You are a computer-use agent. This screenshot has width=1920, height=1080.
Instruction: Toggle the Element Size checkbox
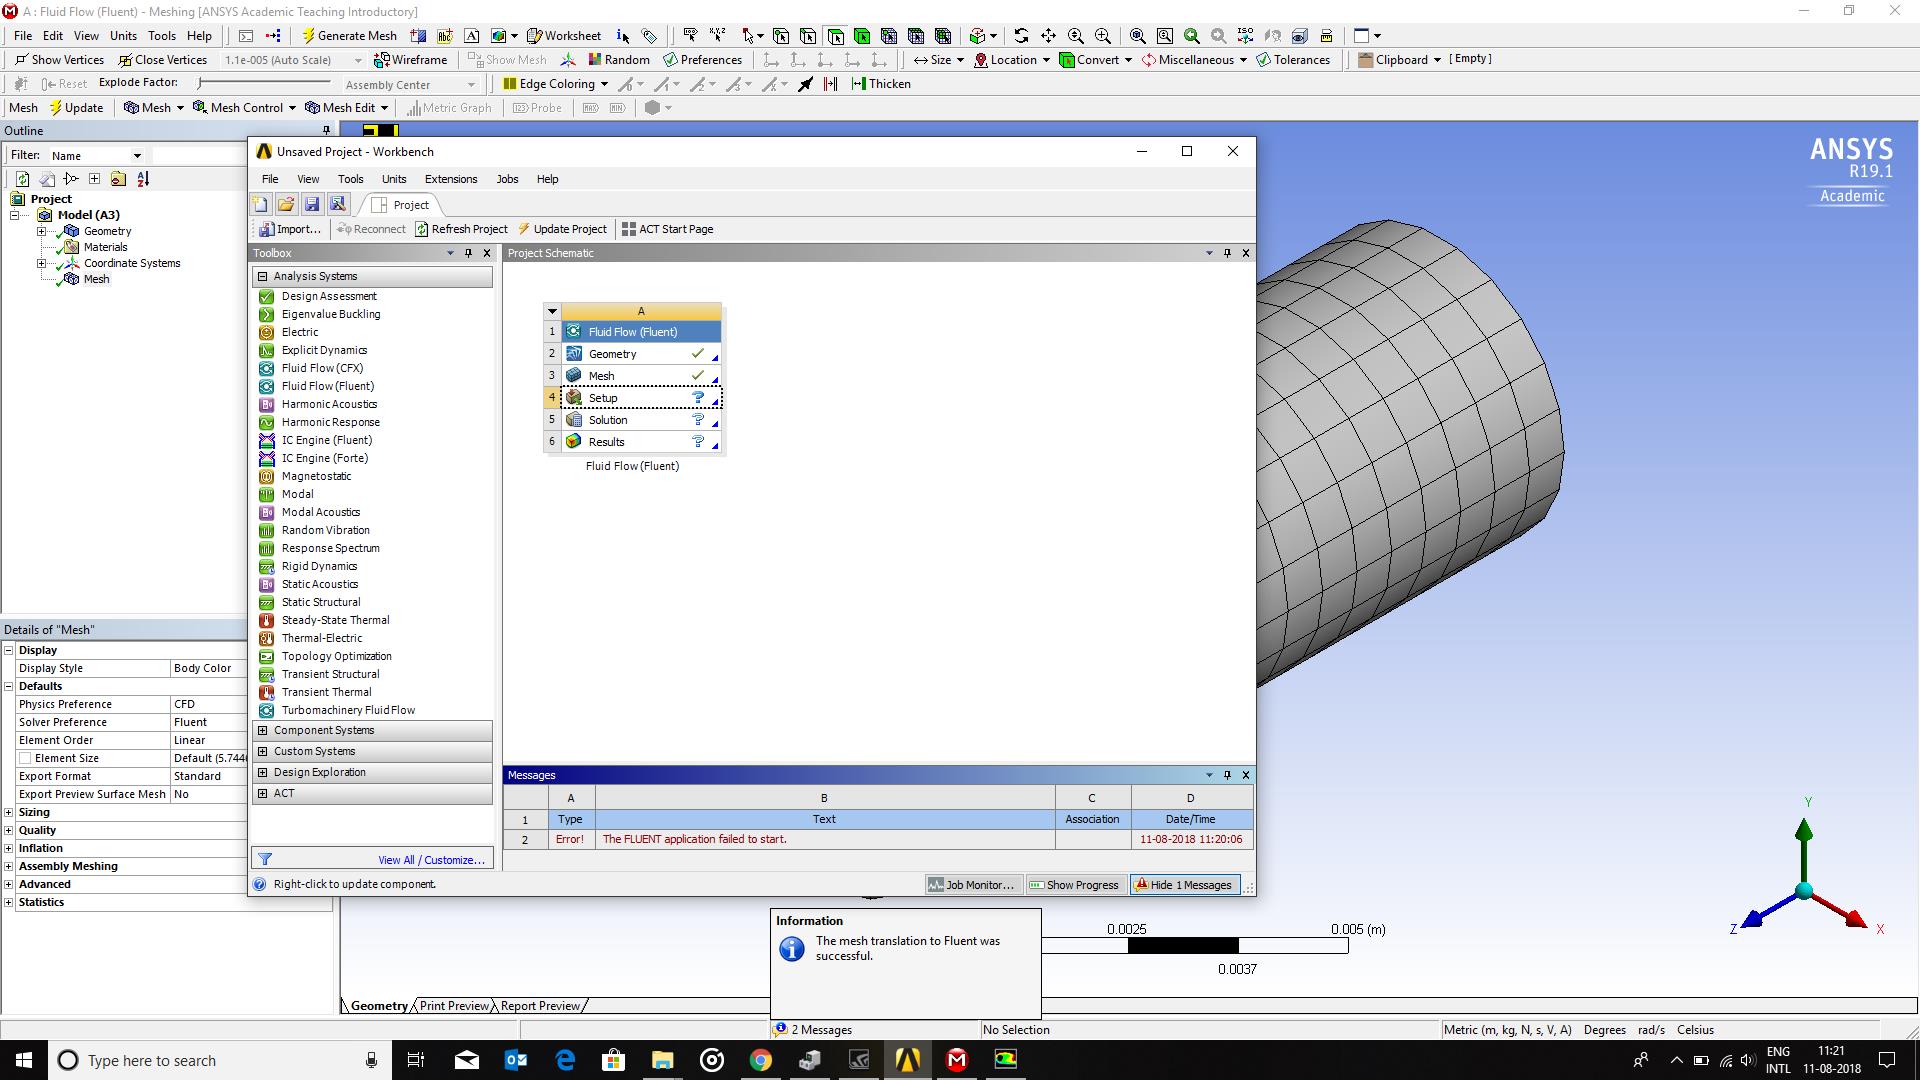(25, 758)
